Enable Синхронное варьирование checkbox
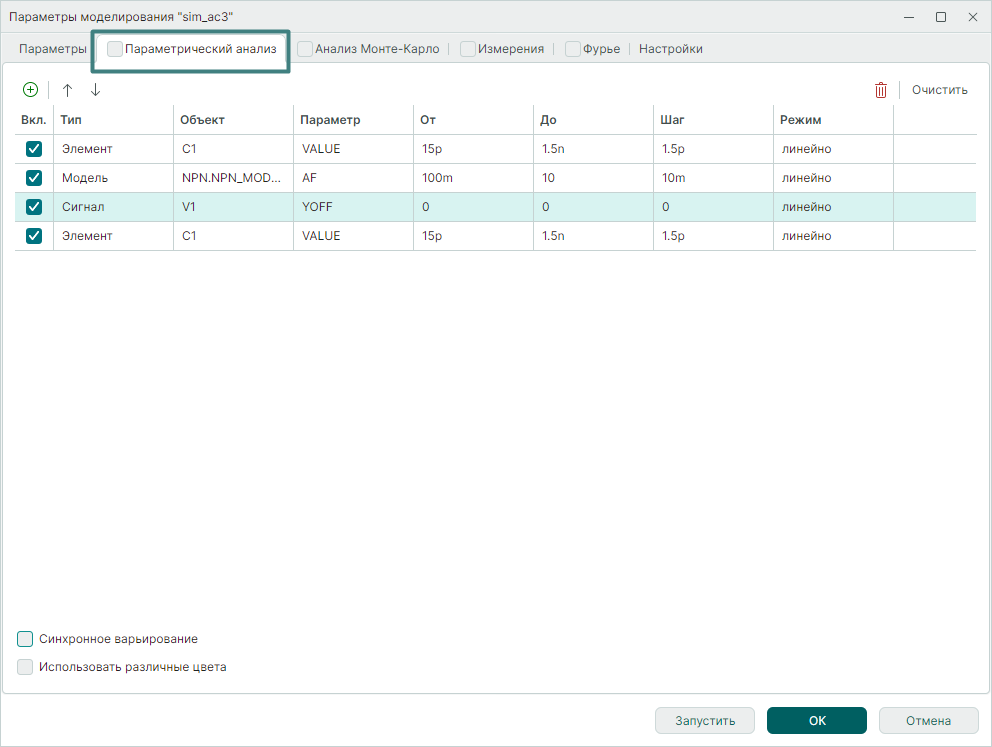 point(26,639)
